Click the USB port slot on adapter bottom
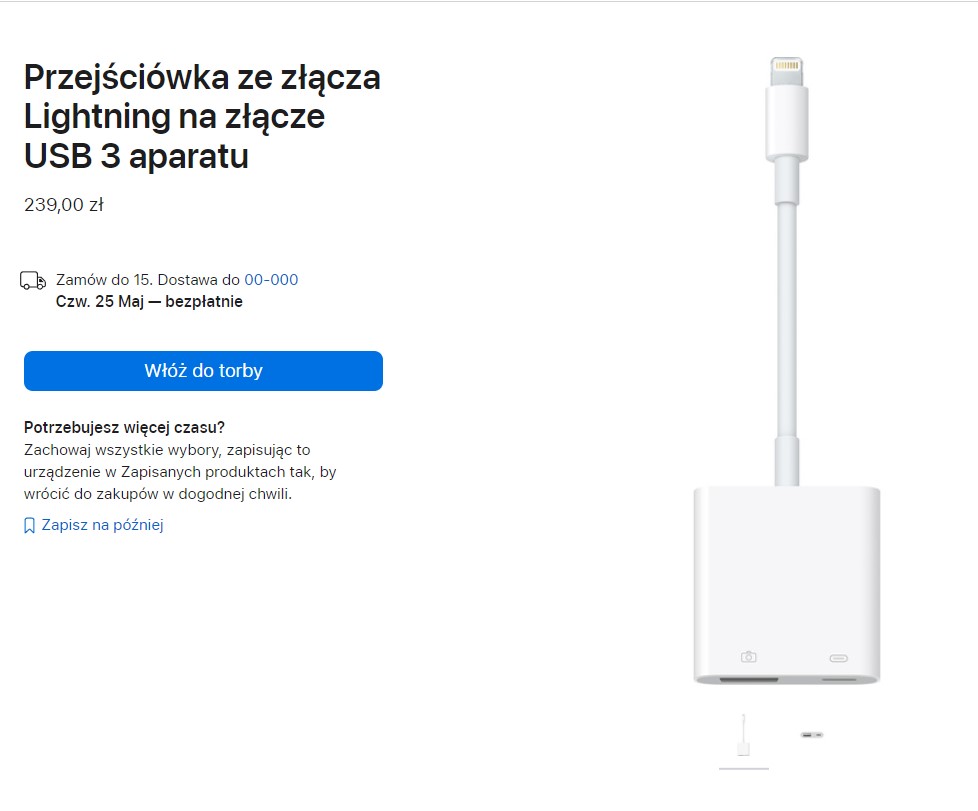Image resolution: width=978 pixels, height=811 pixels. coord(749,679)
